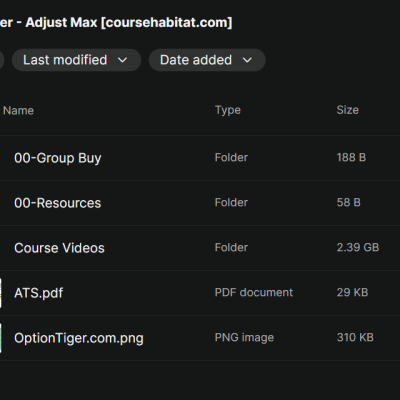Sort by the Size column header

pos(348,110)
